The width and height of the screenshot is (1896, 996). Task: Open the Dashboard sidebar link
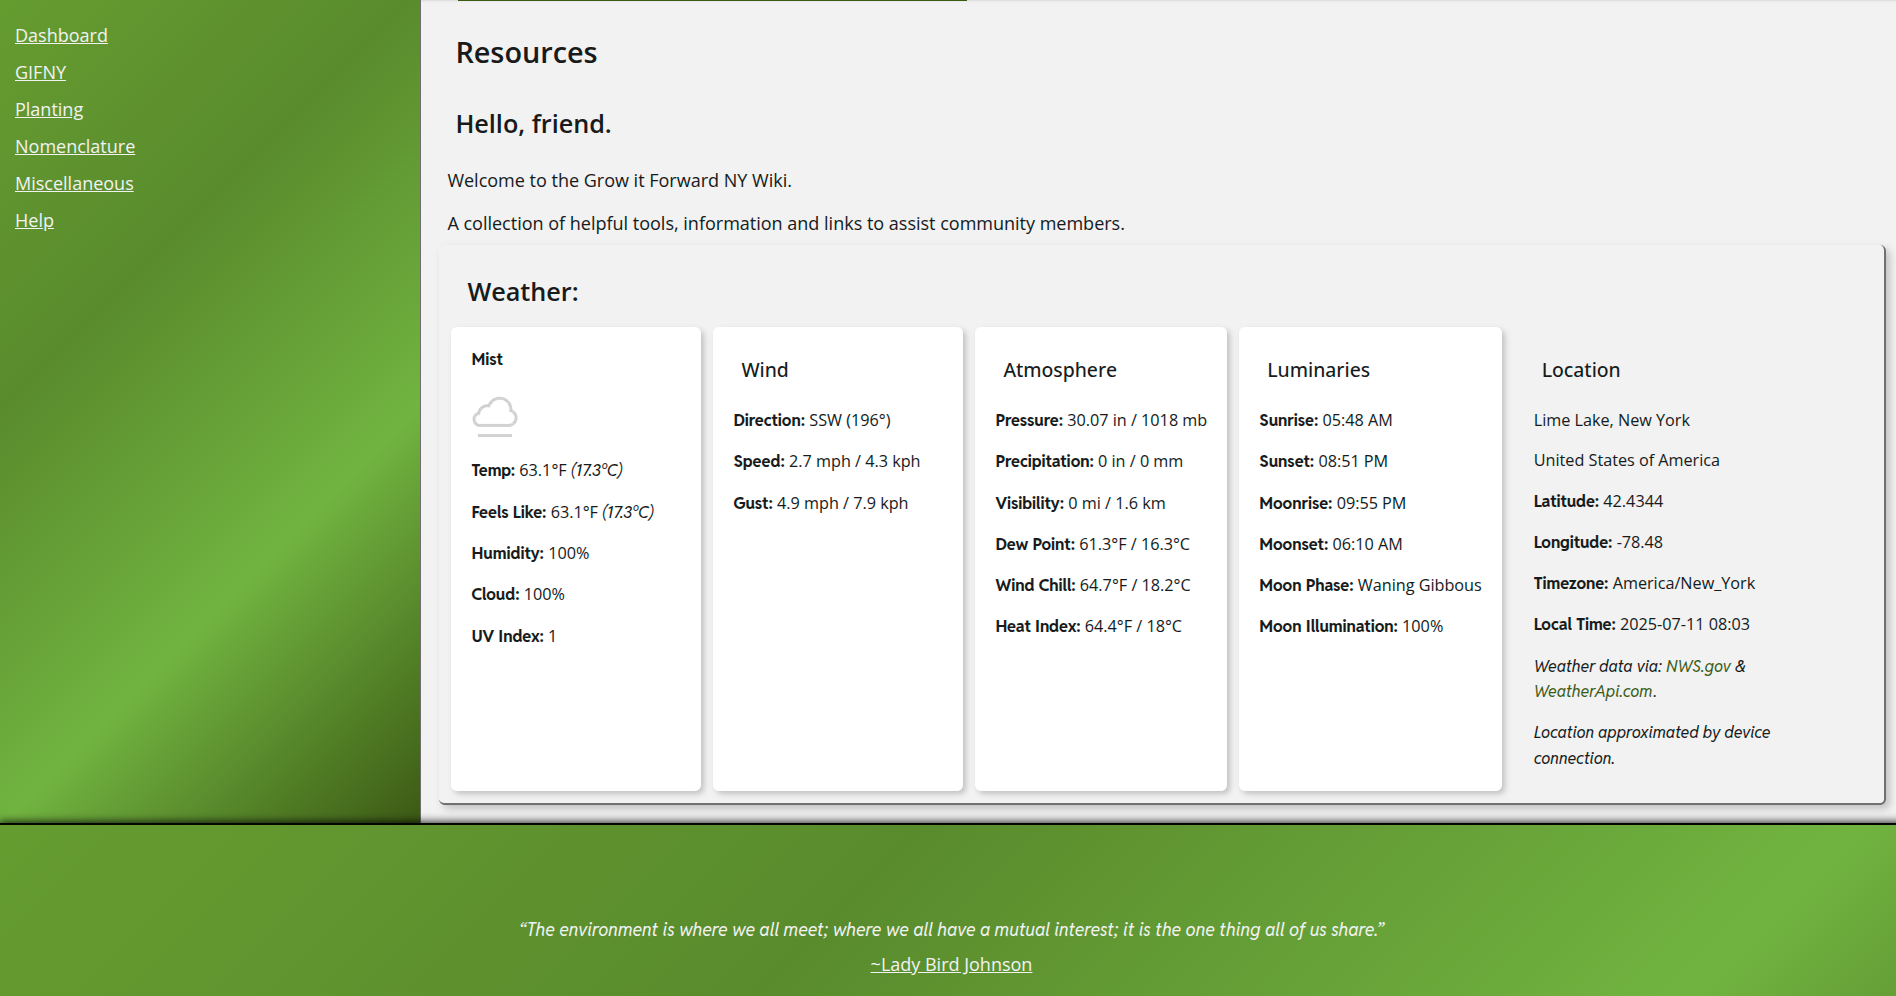(61, 36)
